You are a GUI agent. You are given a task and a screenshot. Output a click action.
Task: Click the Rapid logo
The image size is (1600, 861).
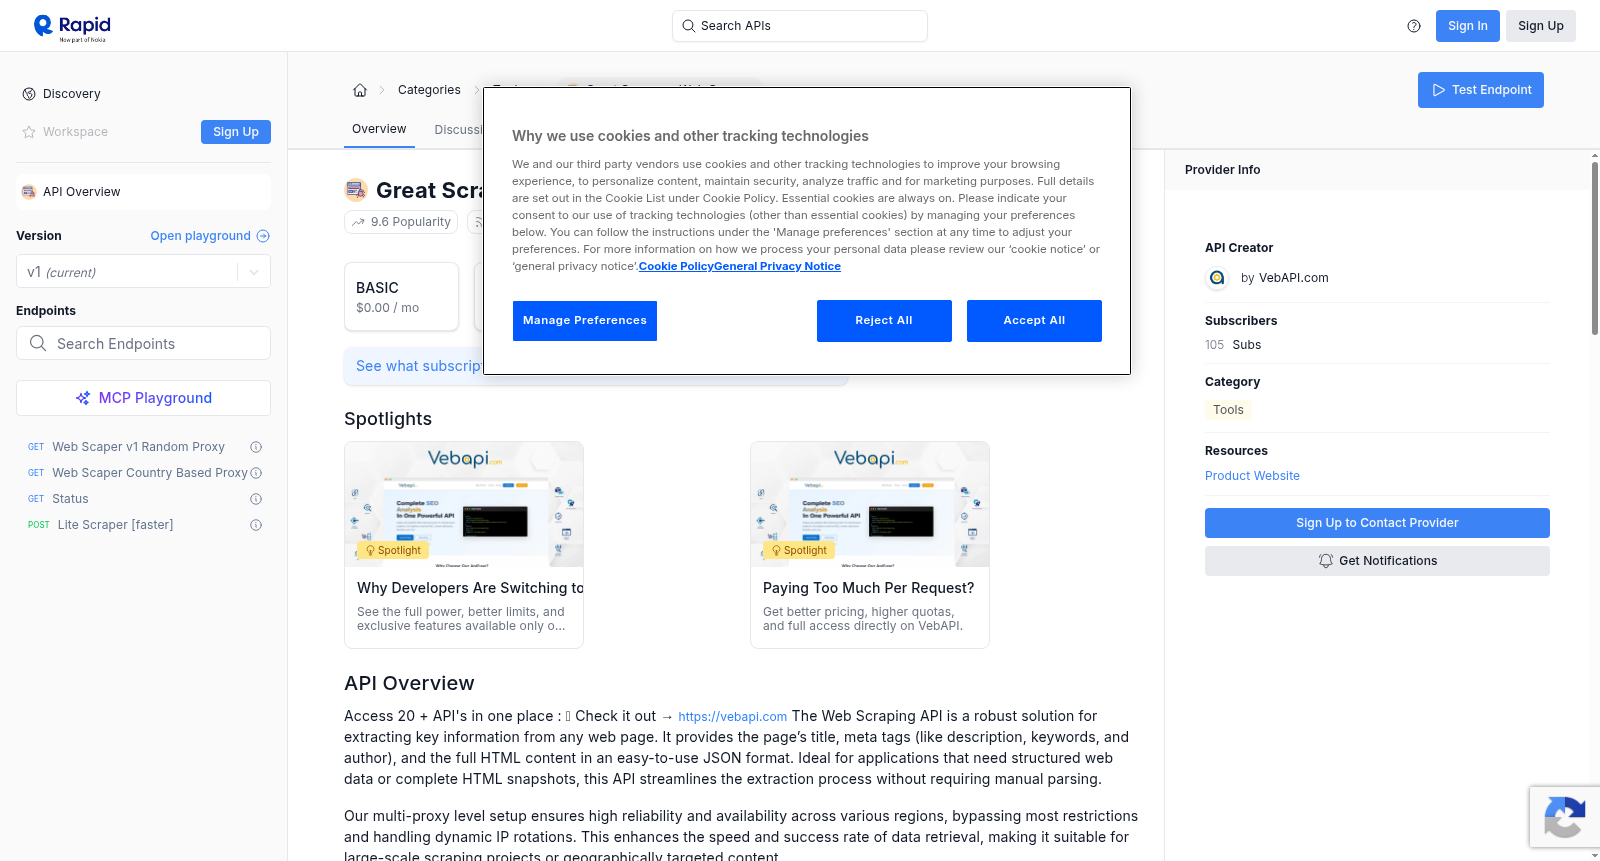(x=72, y=27)
